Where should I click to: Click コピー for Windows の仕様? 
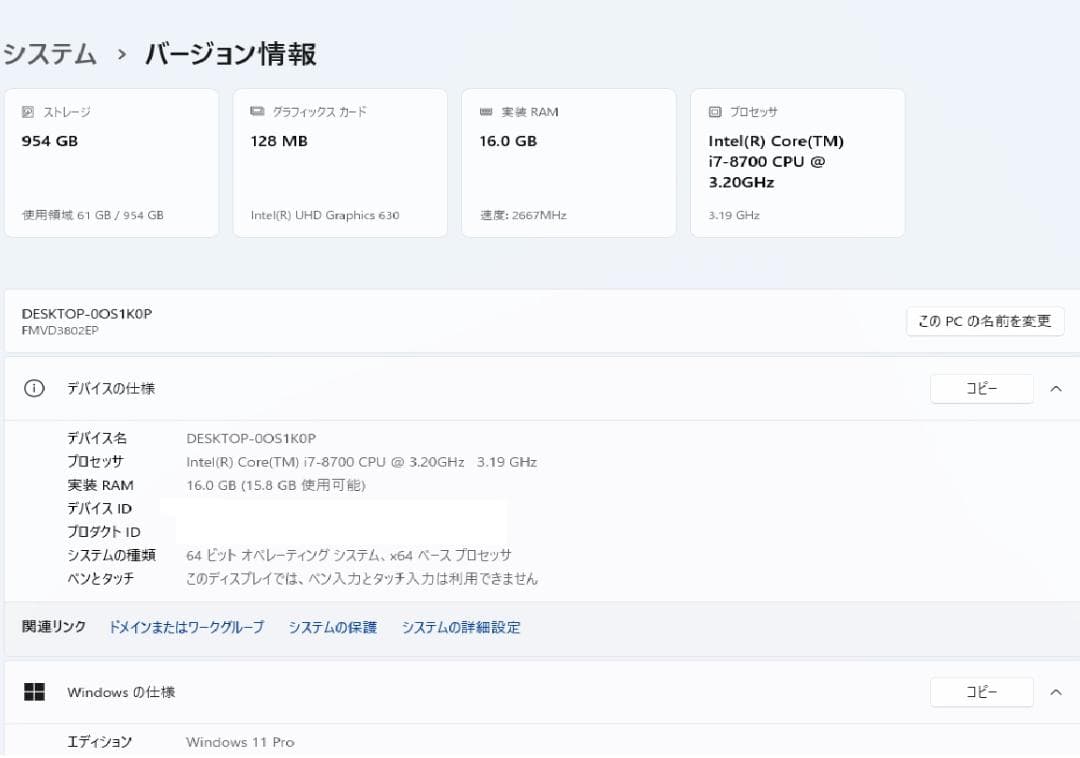click(x=981, y=691)
